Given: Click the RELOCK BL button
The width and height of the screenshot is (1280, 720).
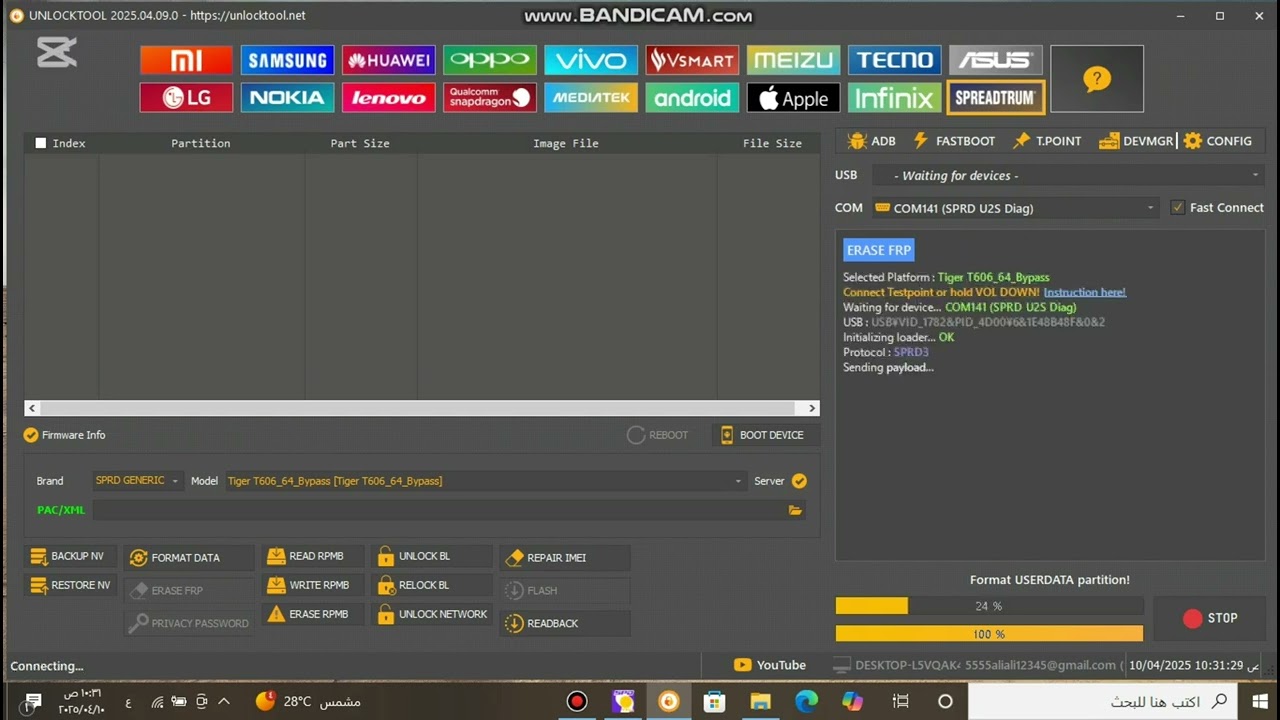Looking at the screenshot, I should coord(432,585).
